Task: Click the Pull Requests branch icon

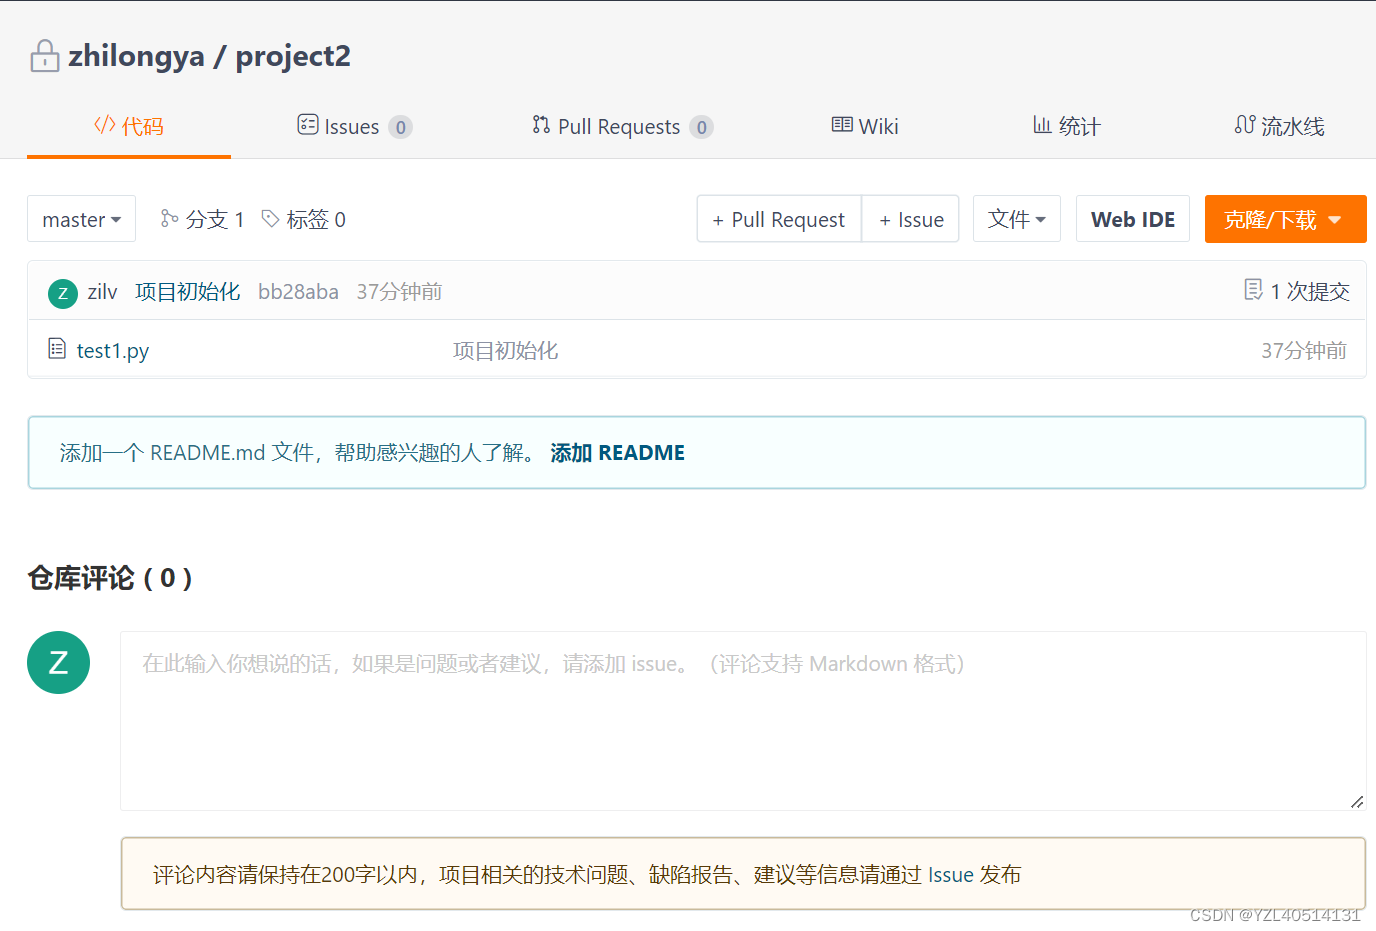Action: (x=541, y=125)
